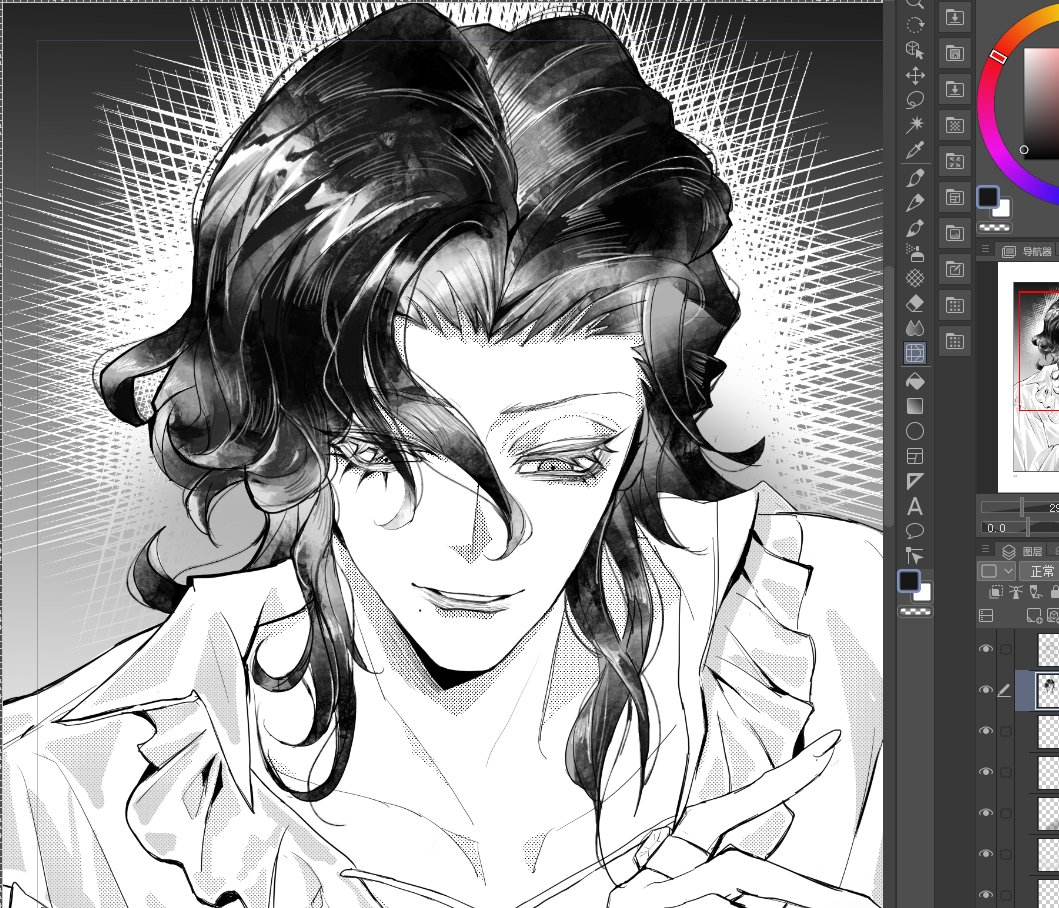Select the Auto select magic wand tool
Image resolution: width=1059 pixels, height=908 pixels.
click(914, 124)
